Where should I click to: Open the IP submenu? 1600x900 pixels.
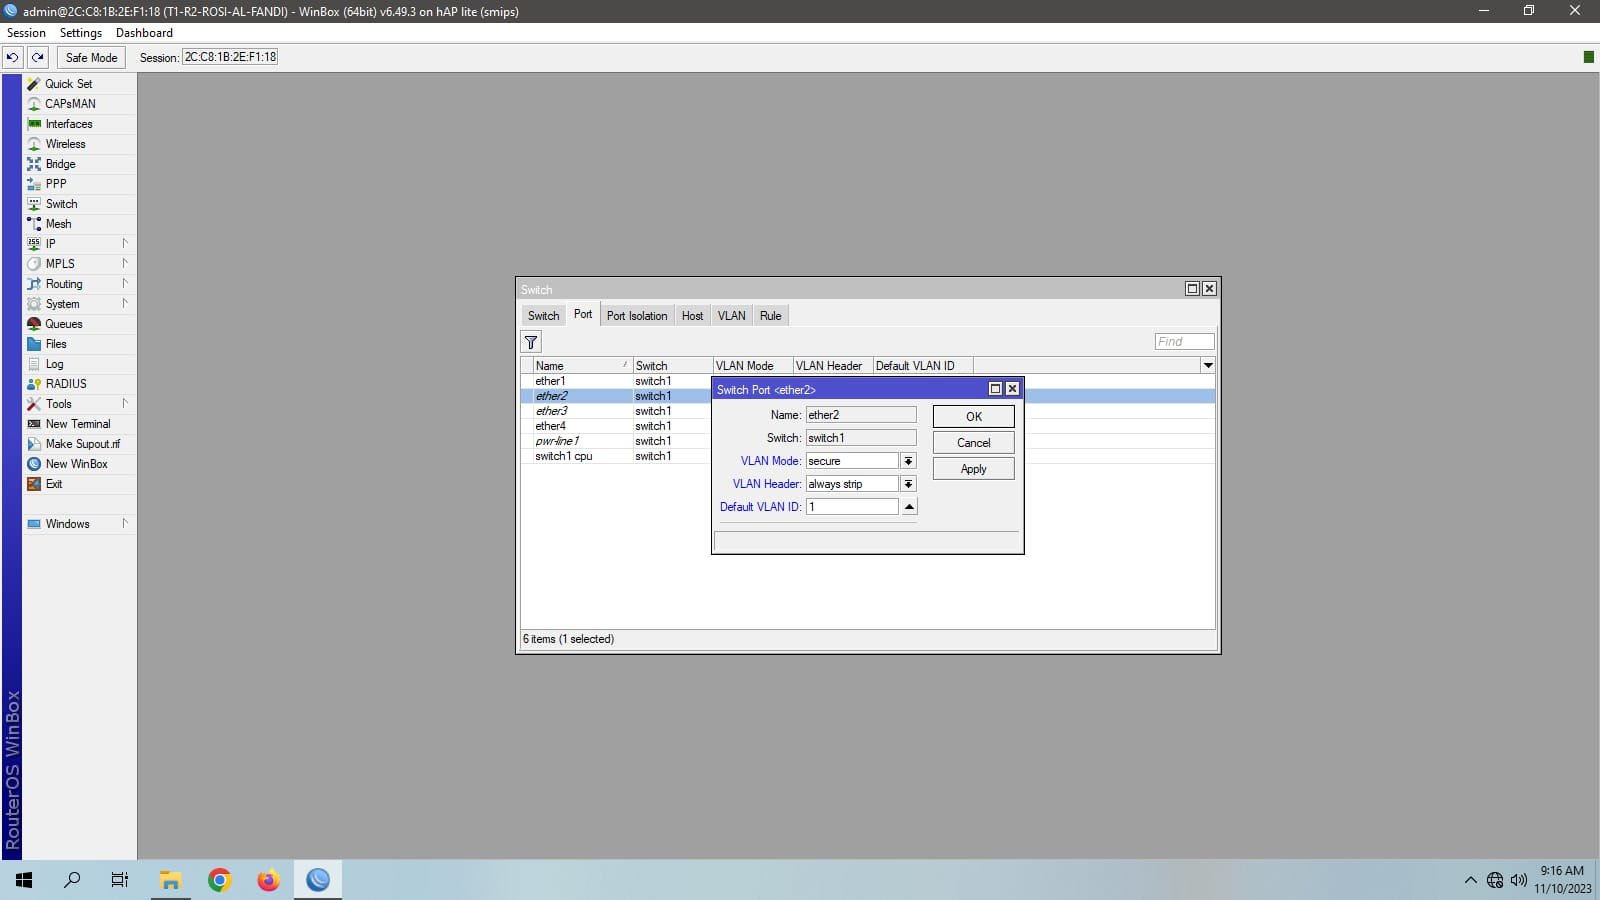(x=79, y=244)
